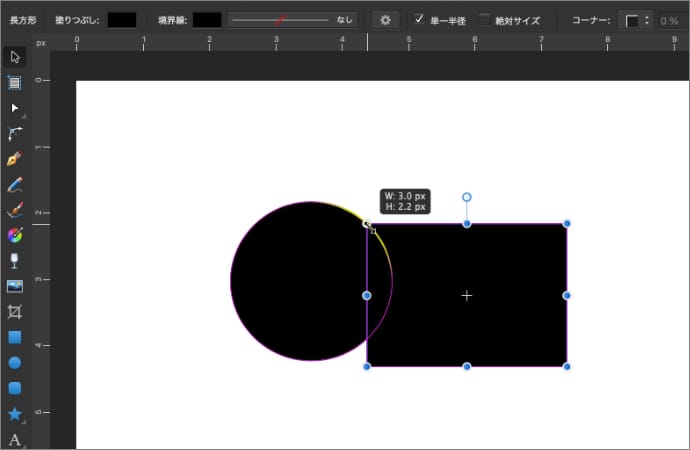This screenshot has width=690, height=450.
Task: Open the 塗りつぶし fill color swatch
Action: [x=122, y=20]
